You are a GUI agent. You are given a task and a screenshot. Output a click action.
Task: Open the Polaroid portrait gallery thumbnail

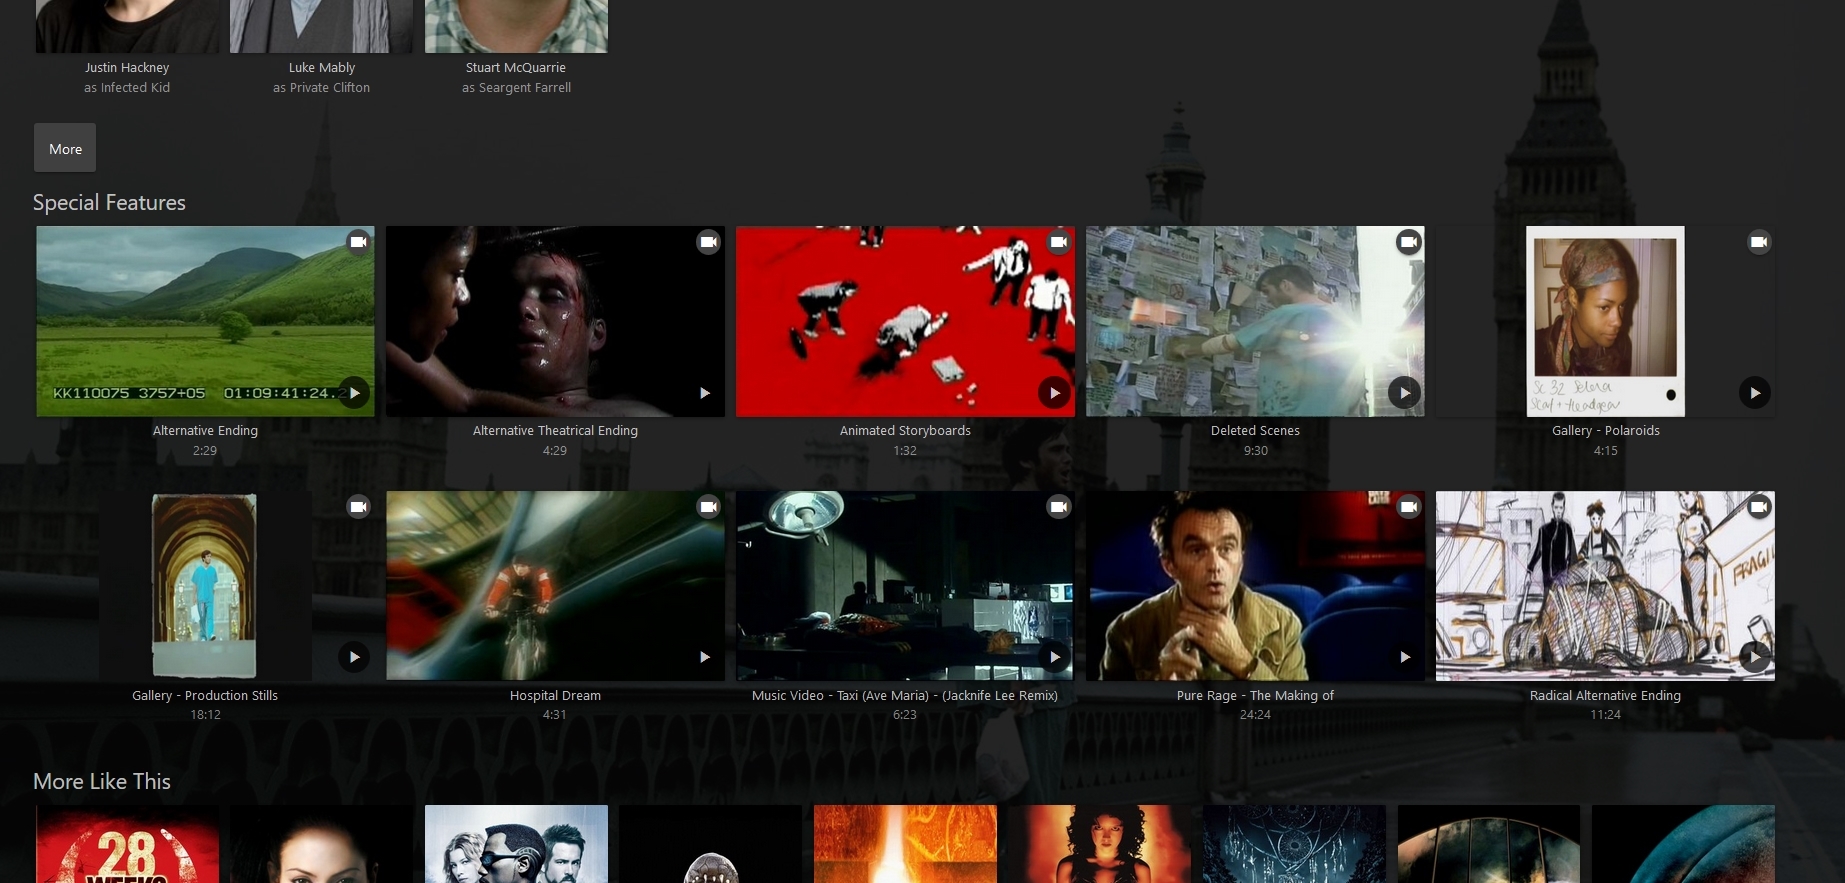click(1605, 321)
